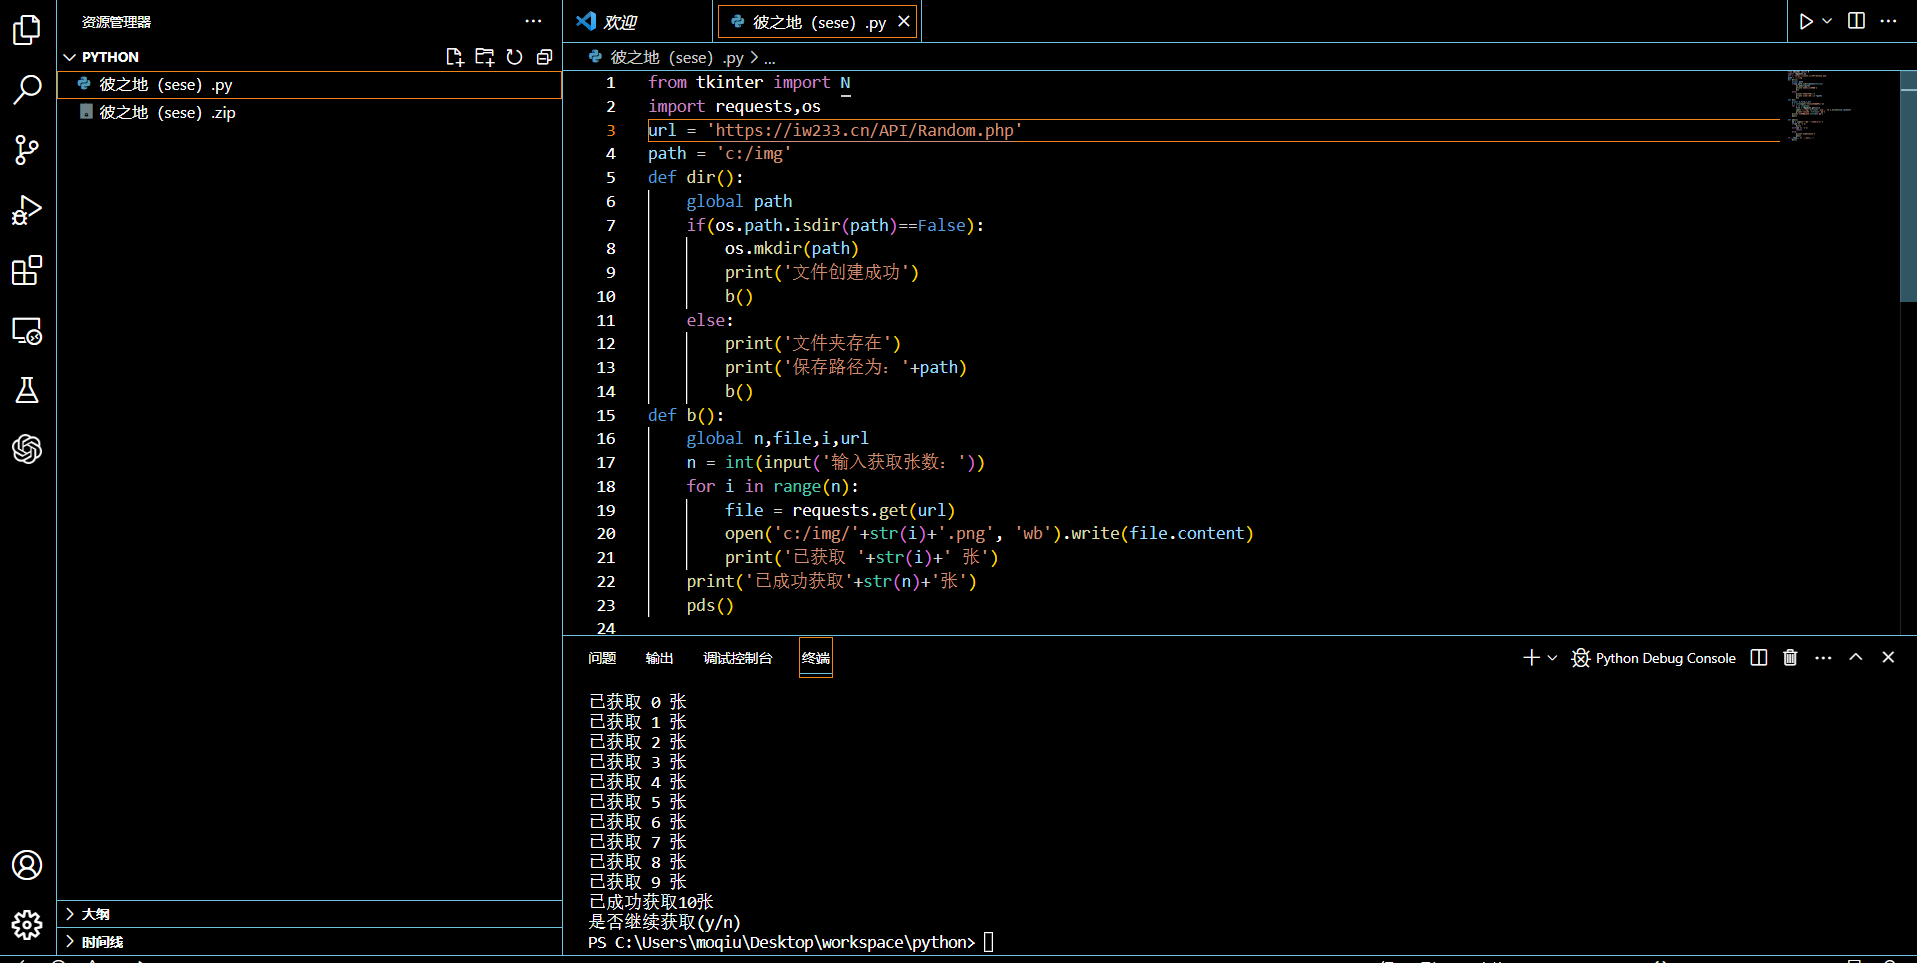Viewport: 1917px width, 963px height.
Task: Open Source Control view
Action: coord(27,150)
